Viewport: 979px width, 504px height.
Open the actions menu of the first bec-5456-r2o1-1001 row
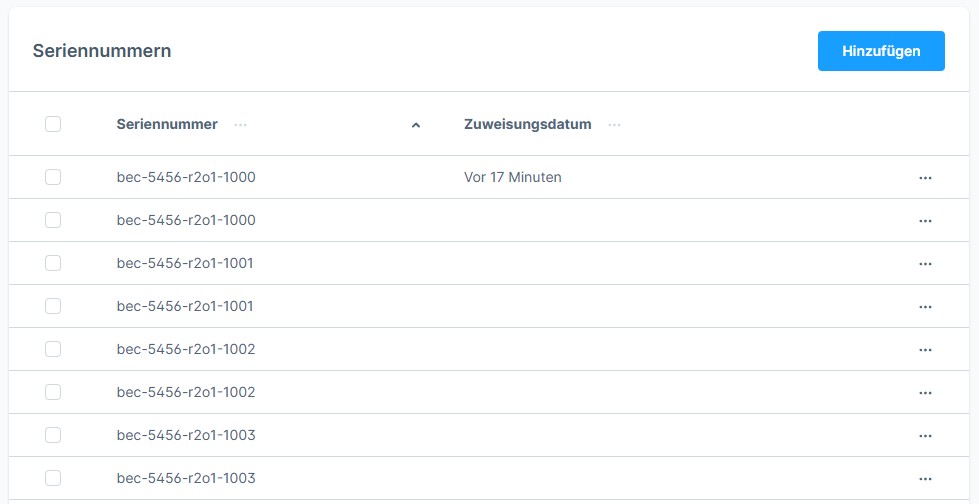click(925, 263)
